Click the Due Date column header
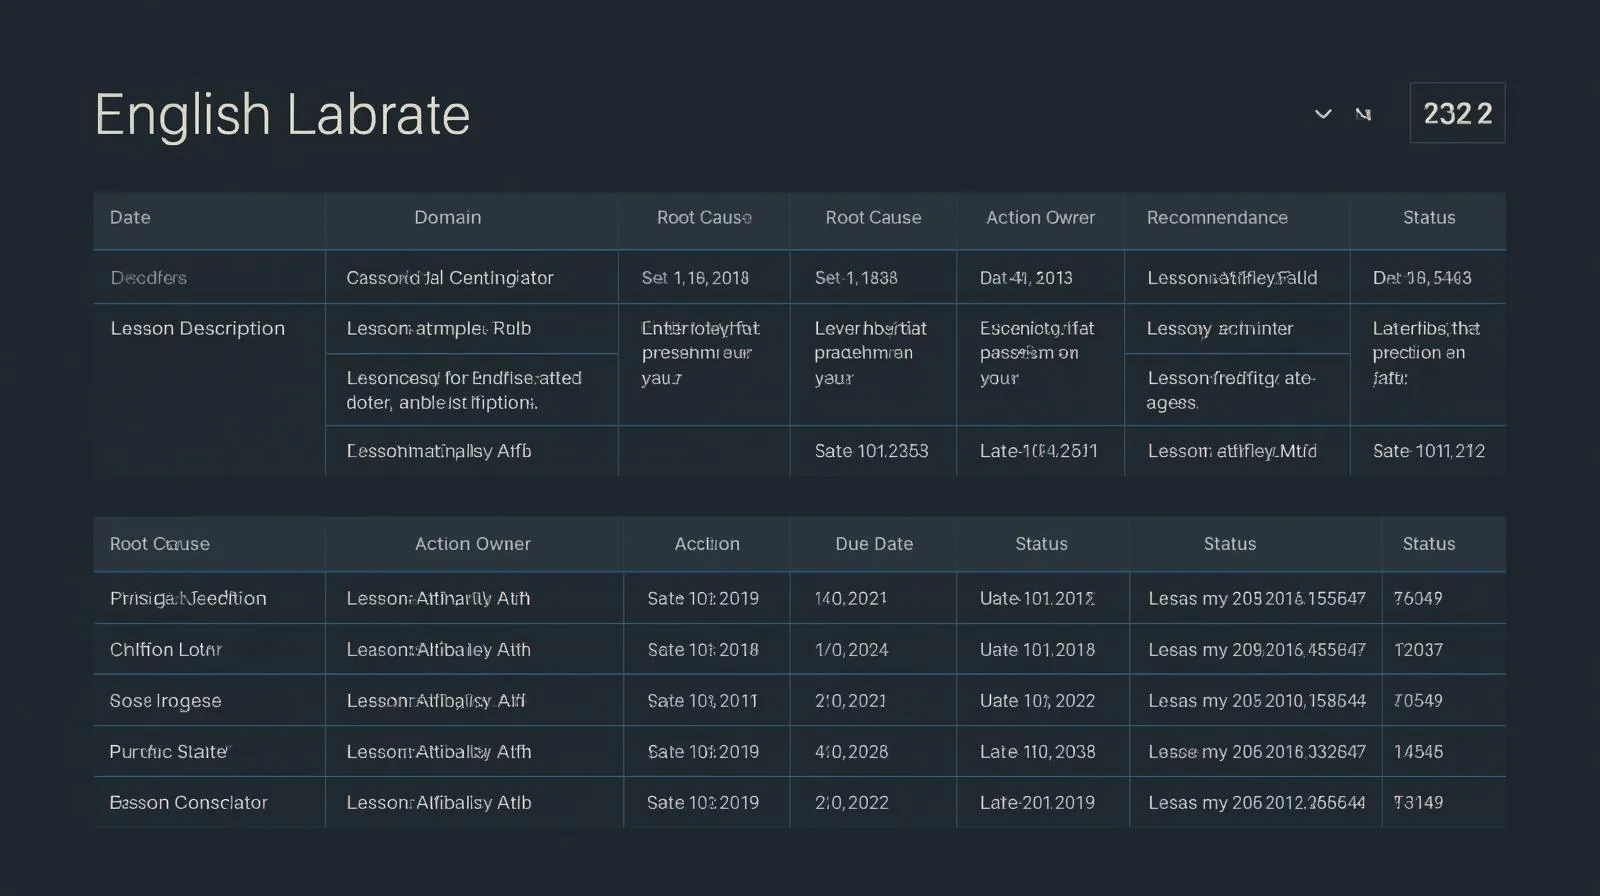This screenshot has width=1600, height=896. [x=874, y=544]
